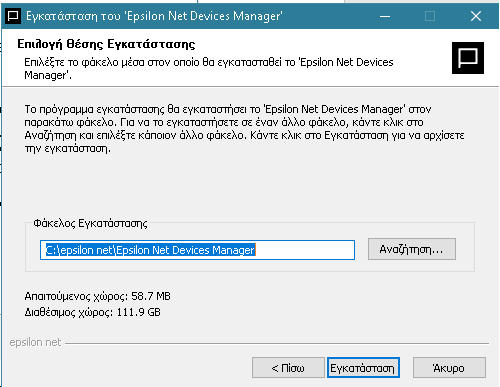
Task: Click the instruction paragraph starting 'Το πρόγραμμα εγκατάστασης'
Action: (244, 129)
